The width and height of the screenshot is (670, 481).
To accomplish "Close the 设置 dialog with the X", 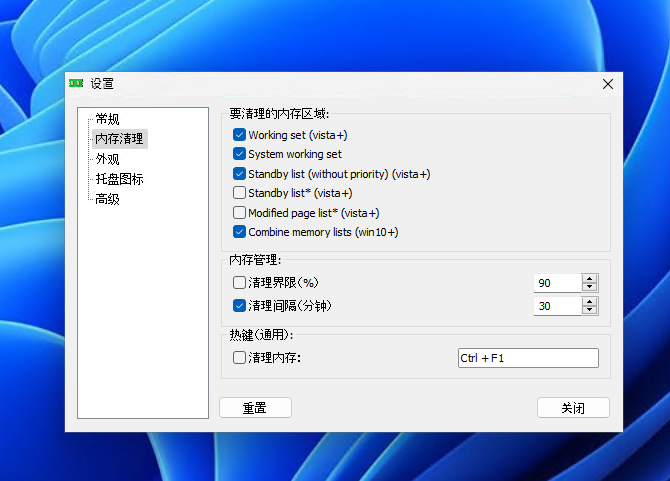I will [x=608, y=84].
